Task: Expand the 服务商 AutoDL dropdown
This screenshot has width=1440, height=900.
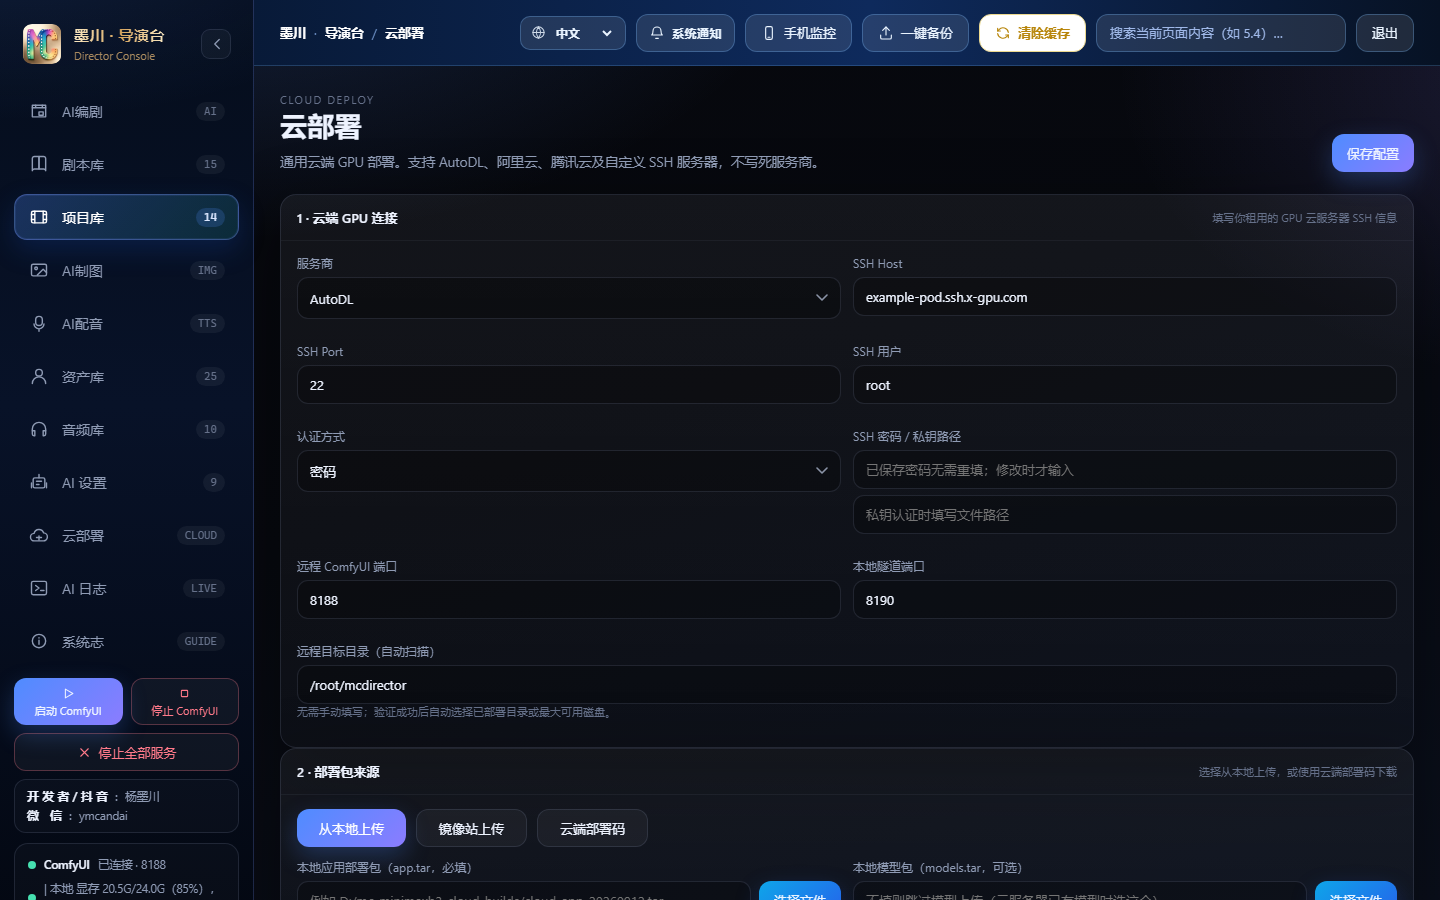Action: [568, 298]
